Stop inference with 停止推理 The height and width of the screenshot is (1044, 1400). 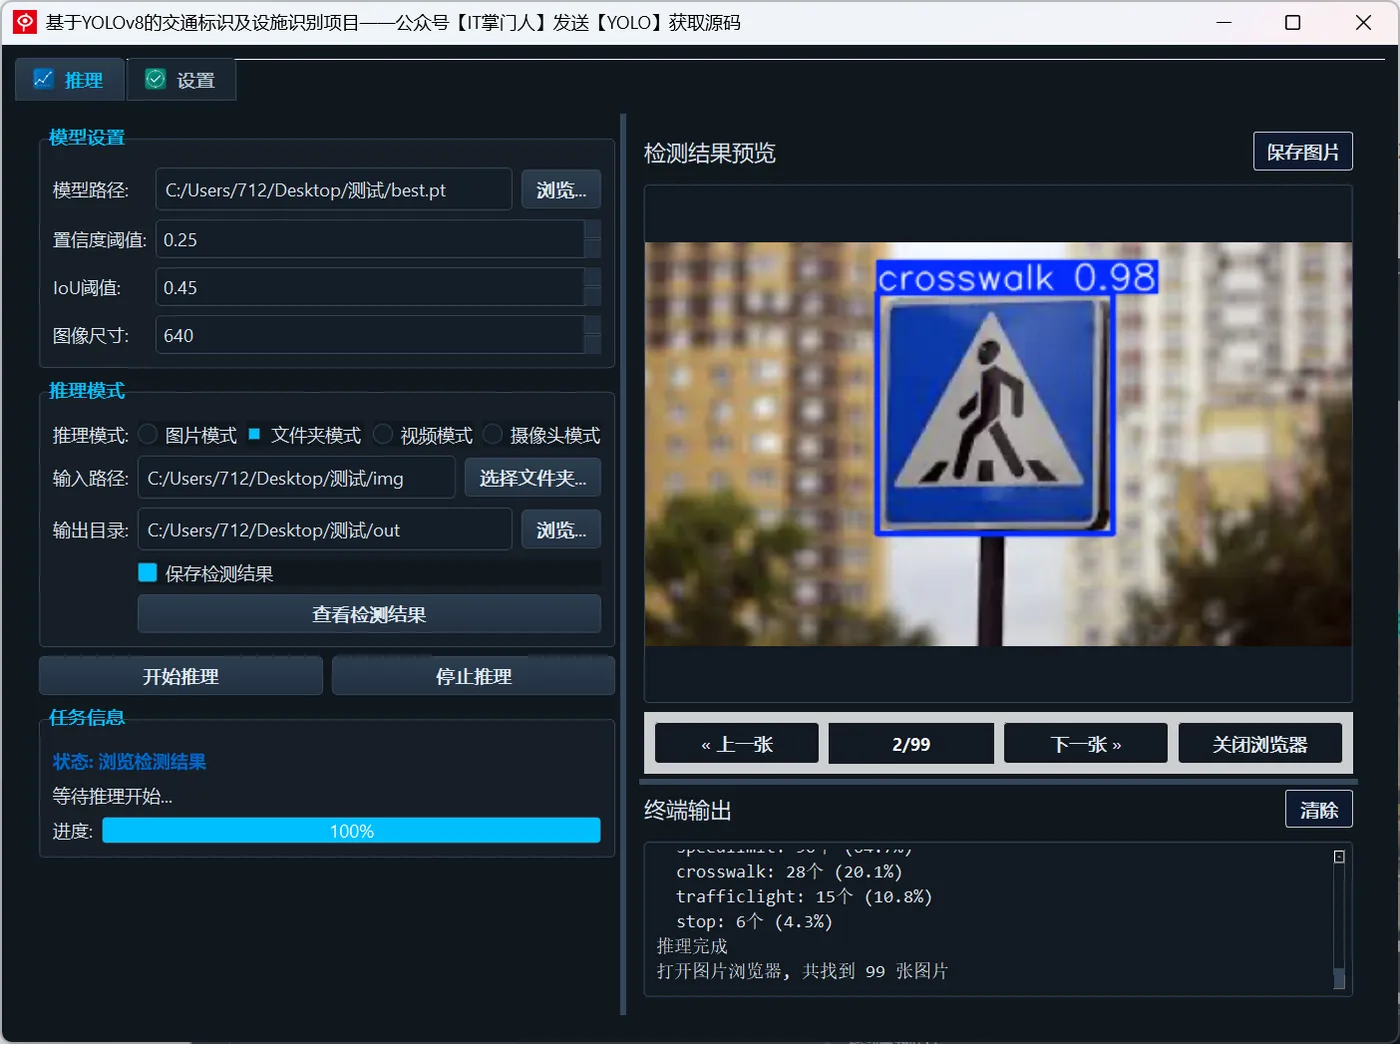pyautogui.click(x=473, y=676)
